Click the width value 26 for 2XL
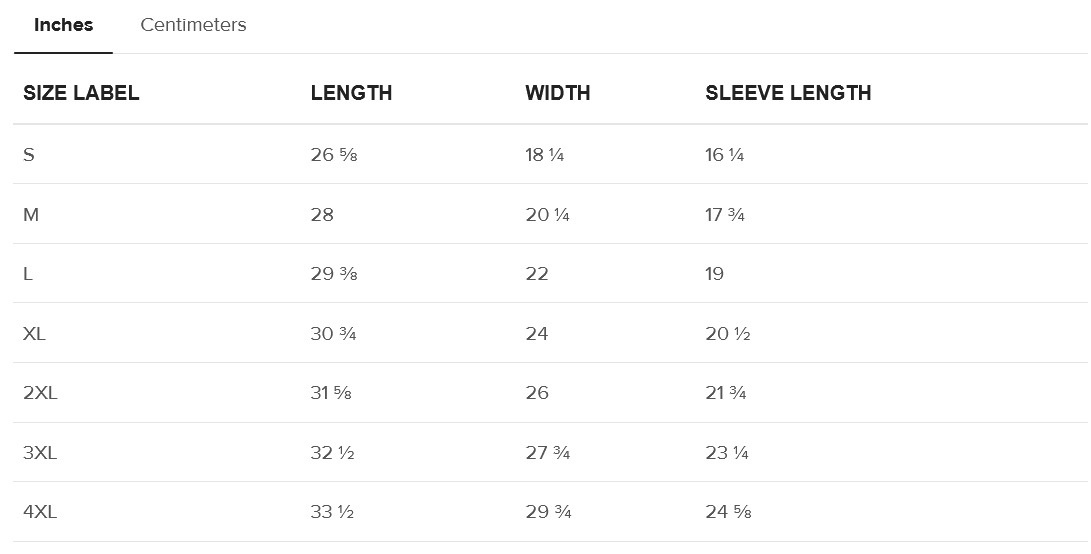 537,393
